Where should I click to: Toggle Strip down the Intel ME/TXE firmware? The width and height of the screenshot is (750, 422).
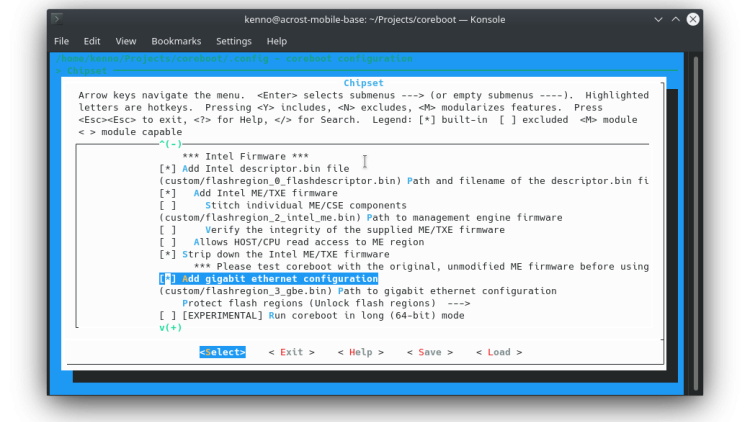point(167,254)
